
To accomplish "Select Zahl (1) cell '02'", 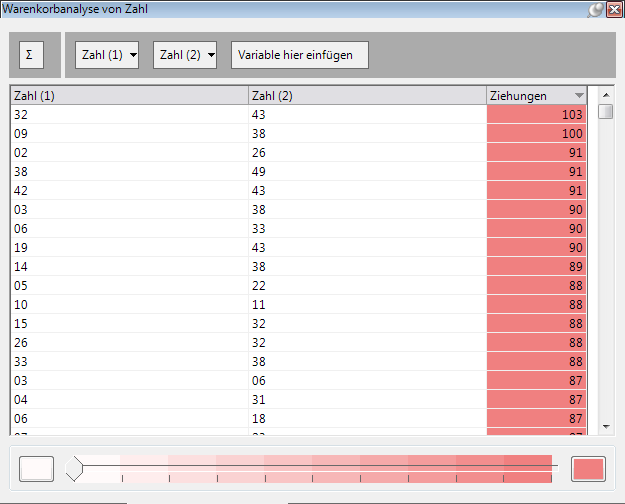I will (130, 152).
